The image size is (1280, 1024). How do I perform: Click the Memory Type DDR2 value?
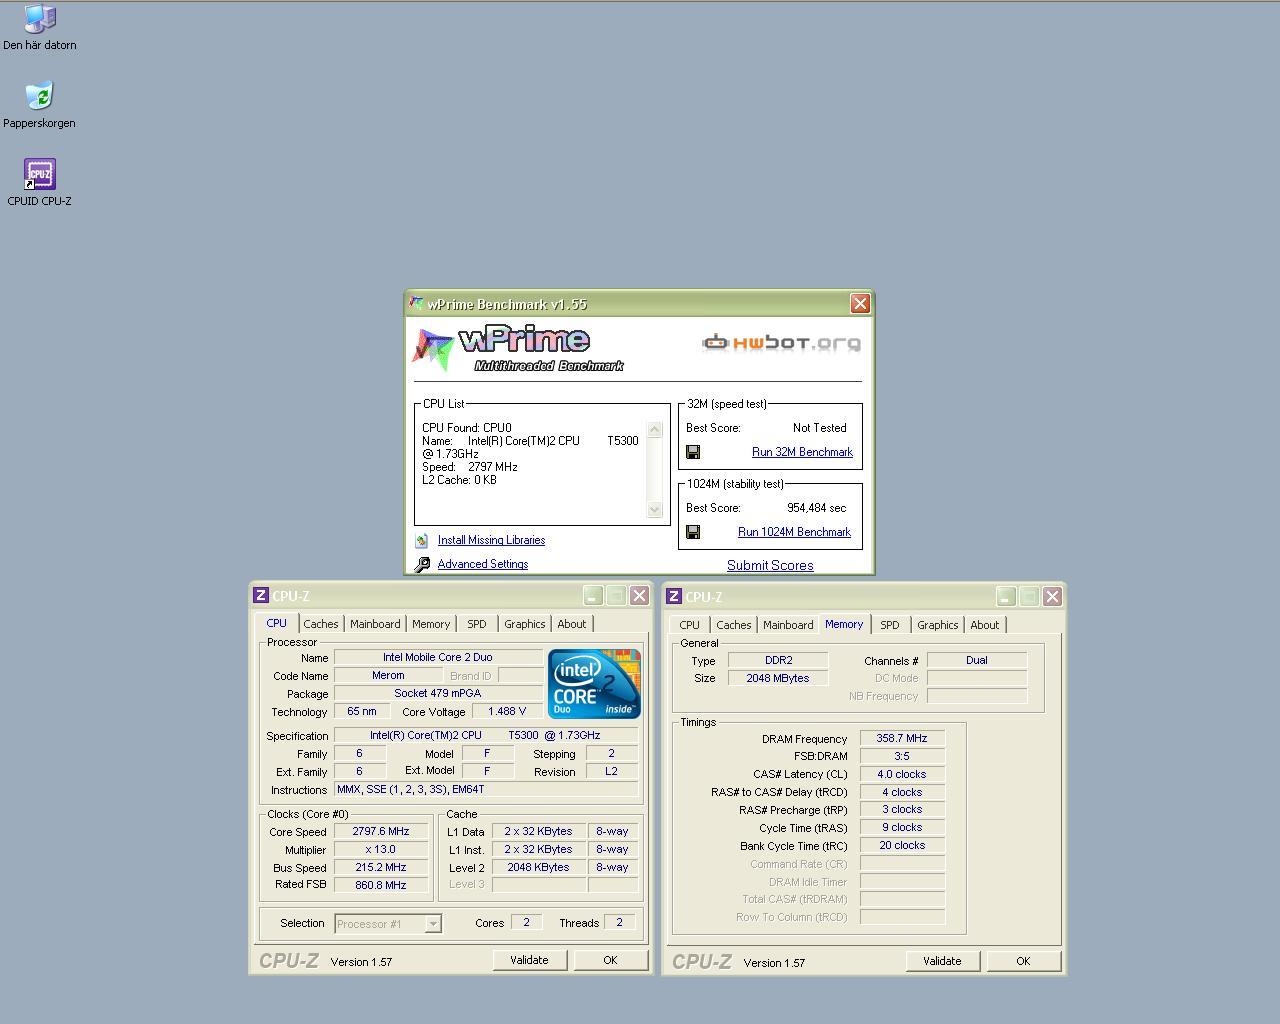[778, 660]
